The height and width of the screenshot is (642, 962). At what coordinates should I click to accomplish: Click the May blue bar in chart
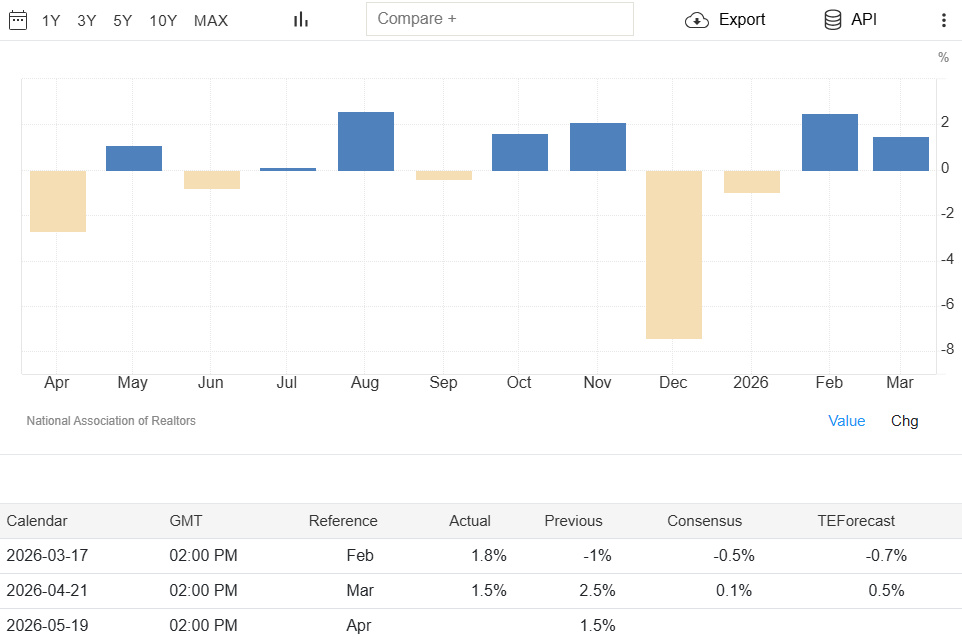(134, 158)
